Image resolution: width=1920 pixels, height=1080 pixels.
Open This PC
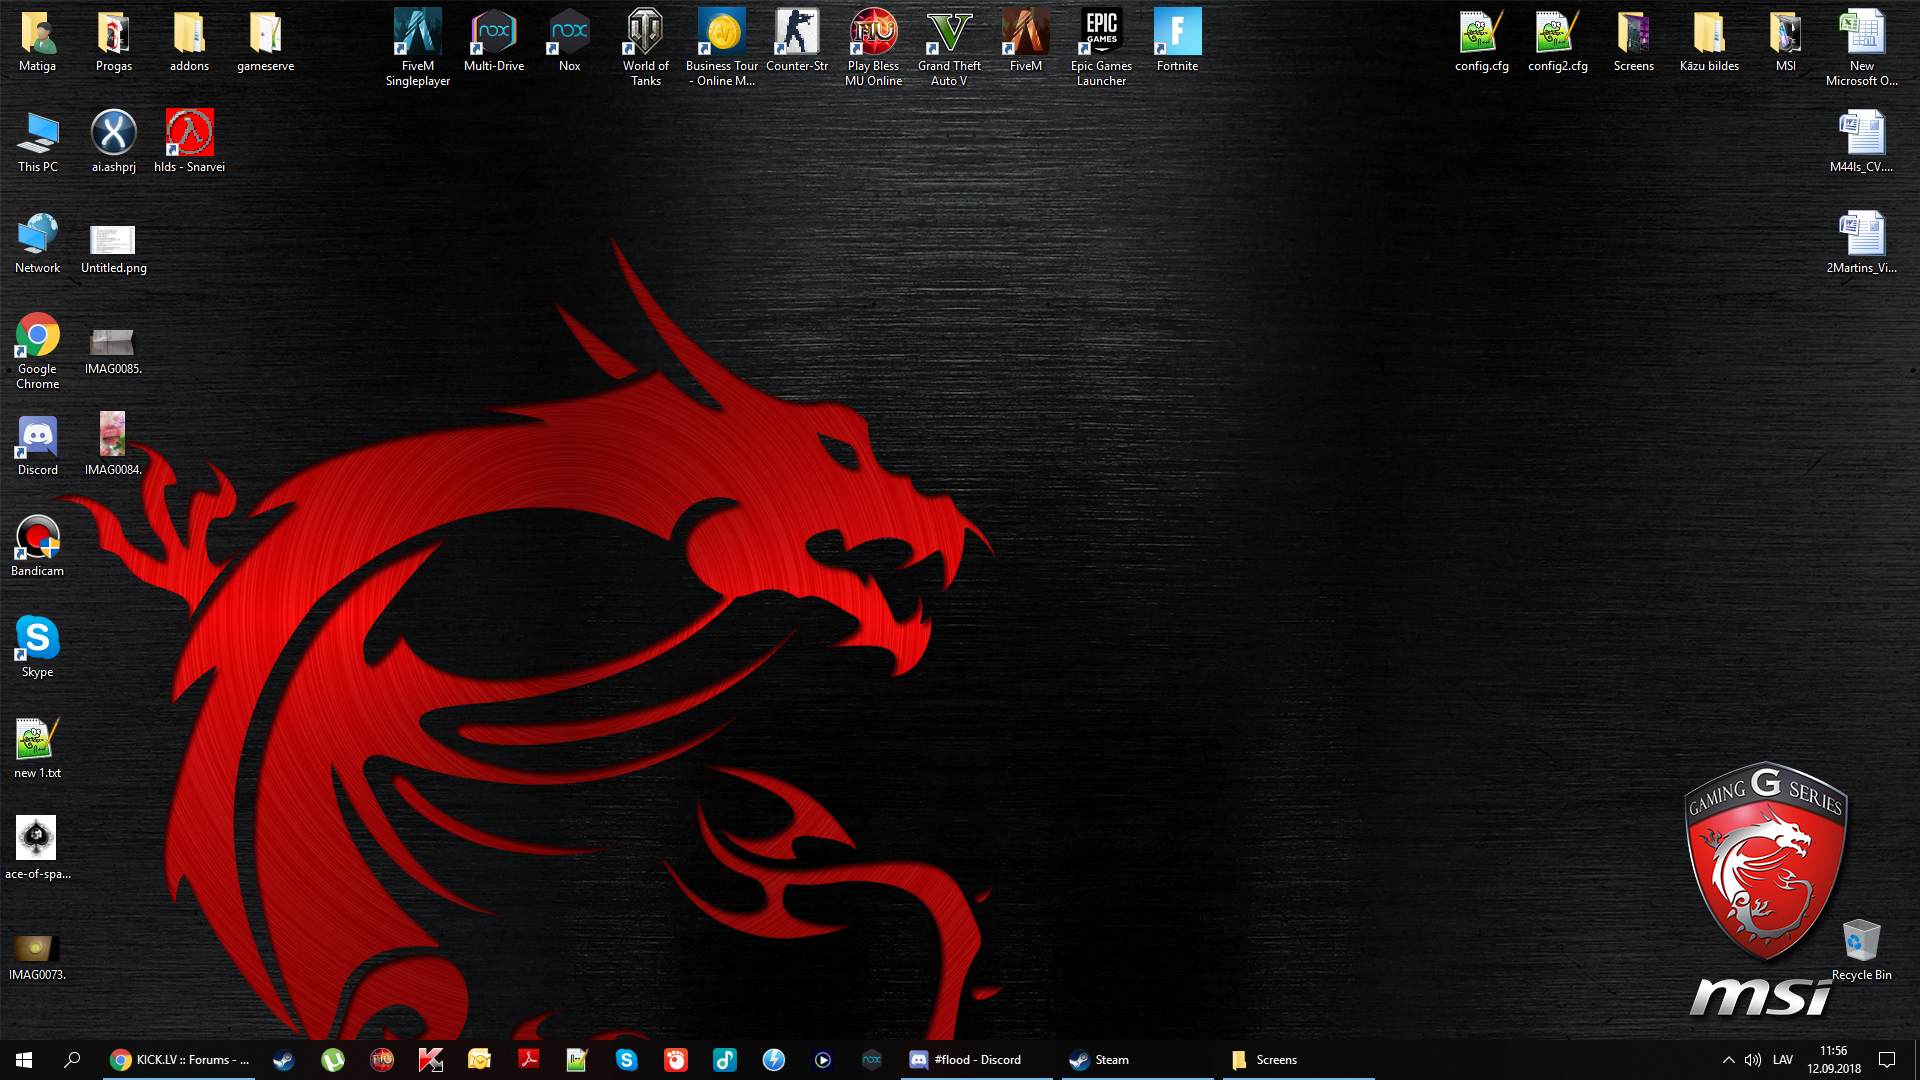[x=37, y=142]
